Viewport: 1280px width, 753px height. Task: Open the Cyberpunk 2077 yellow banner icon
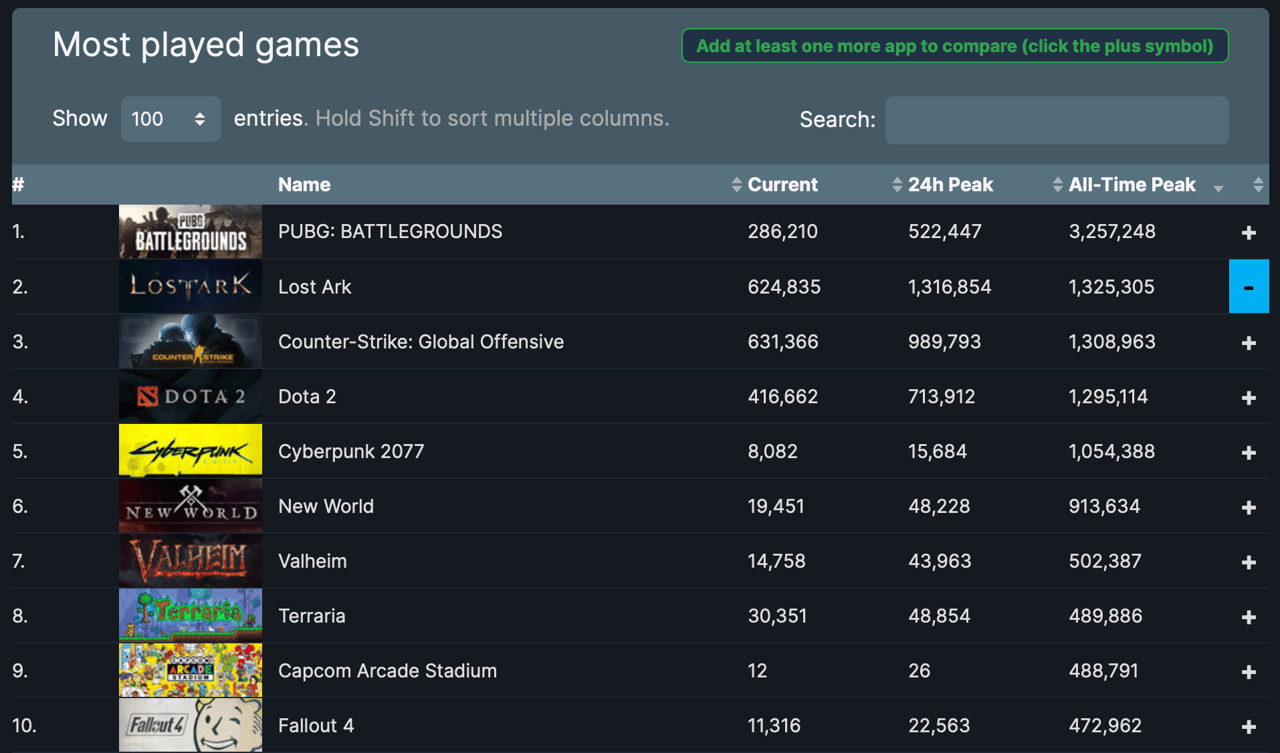tap(190, 450)
